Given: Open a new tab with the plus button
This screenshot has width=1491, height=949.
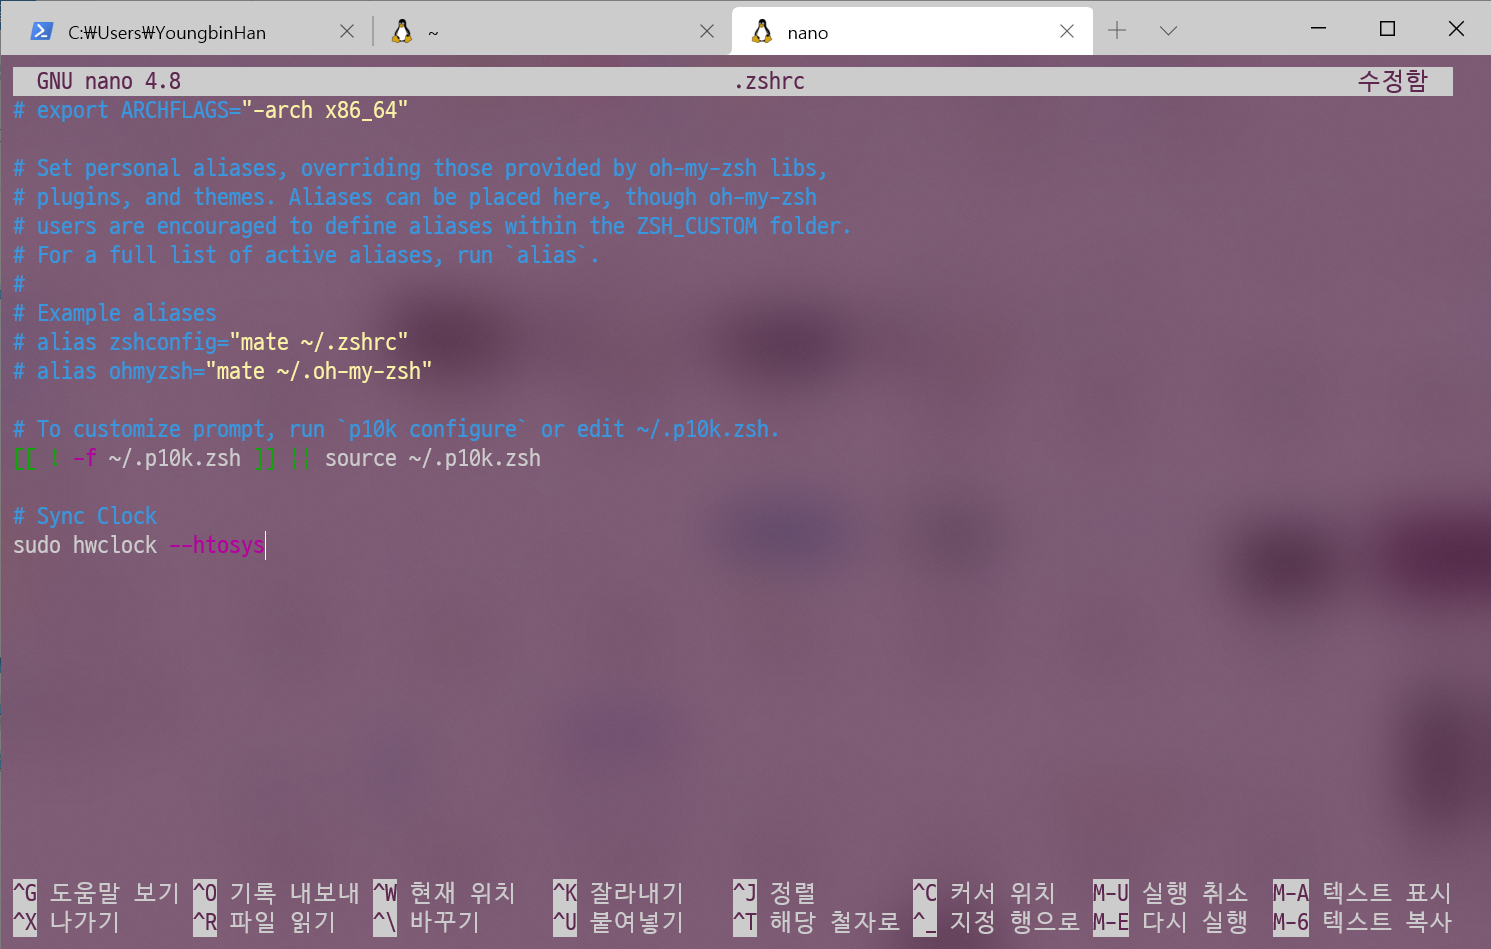Looking at the screenshot, I should [x=1117, y=31].
